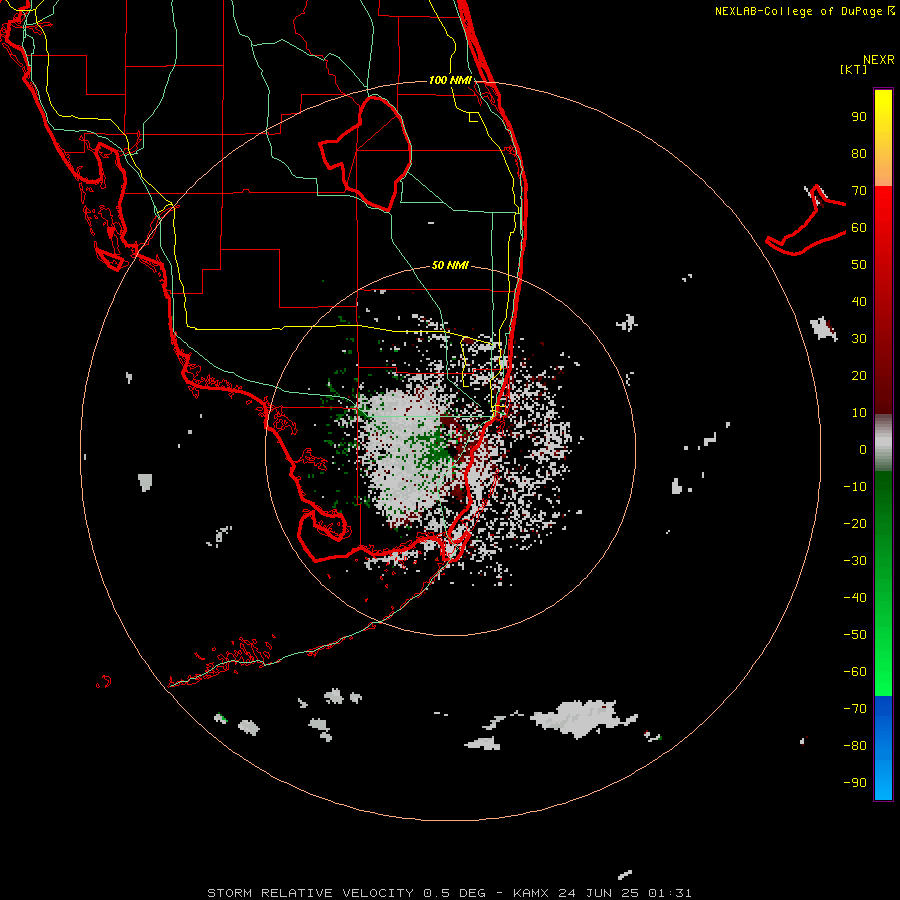Click the -80 value on the velocity scale
Image resolution: width=900 pixels, height=900 pixels.
point(855,746)
